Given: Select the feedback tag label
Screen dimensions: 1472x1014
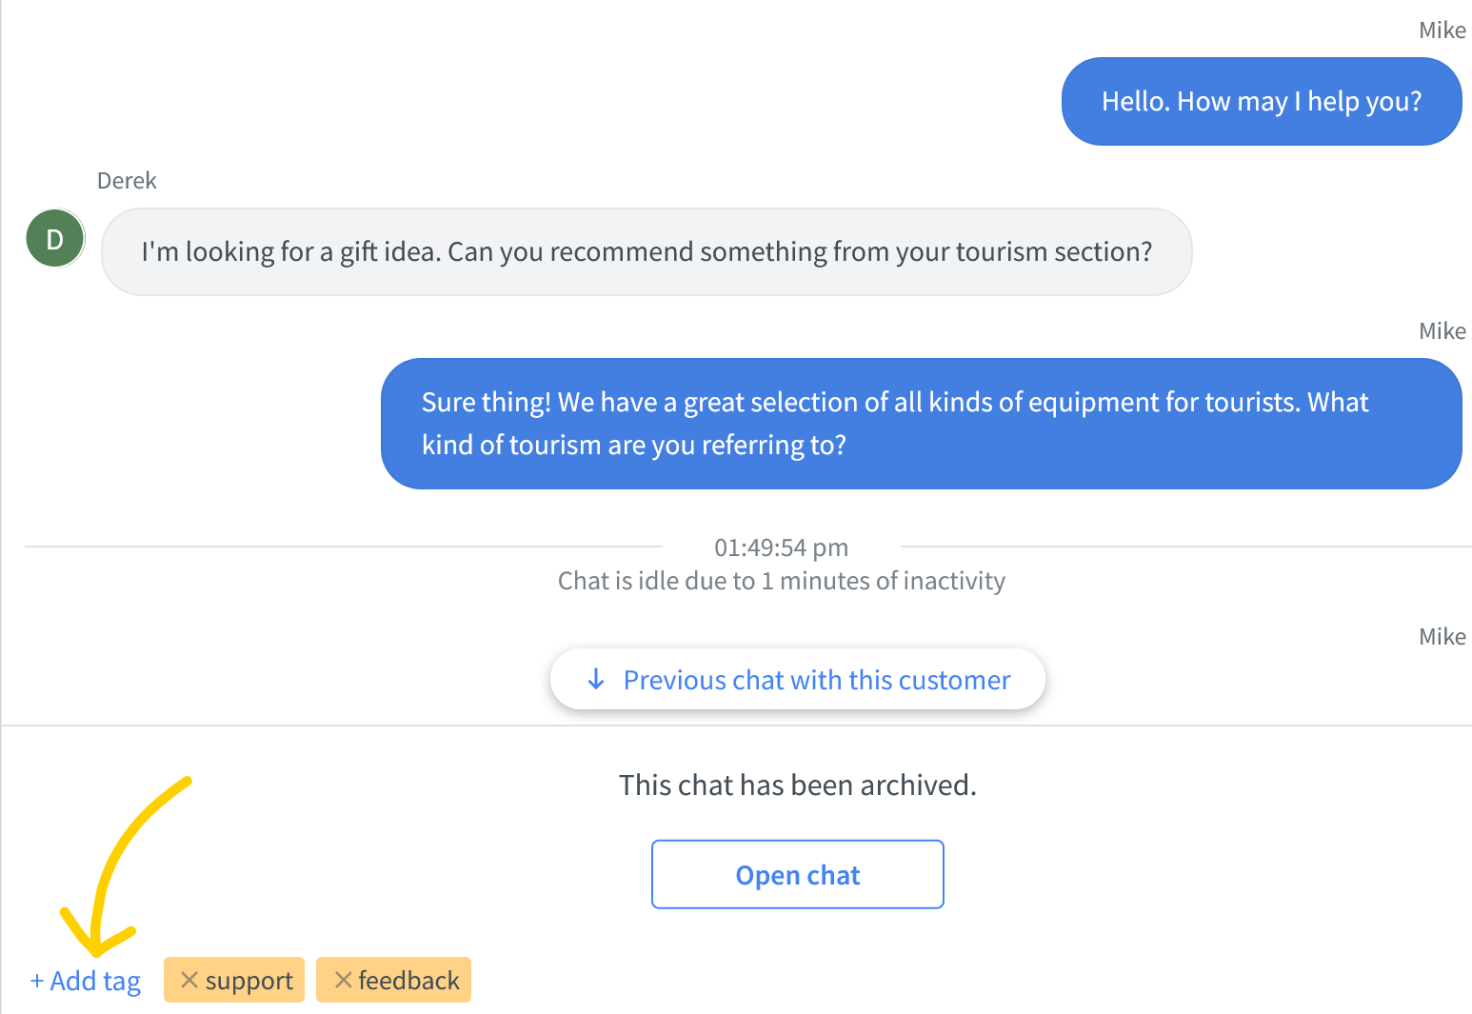Looking at the screenshot, I should (x=409, y=980).
